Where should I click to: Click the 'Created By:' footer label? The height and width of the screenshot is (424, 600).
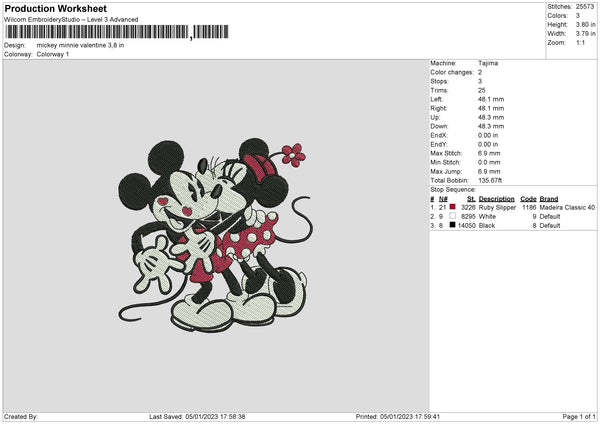click(21, 417)
